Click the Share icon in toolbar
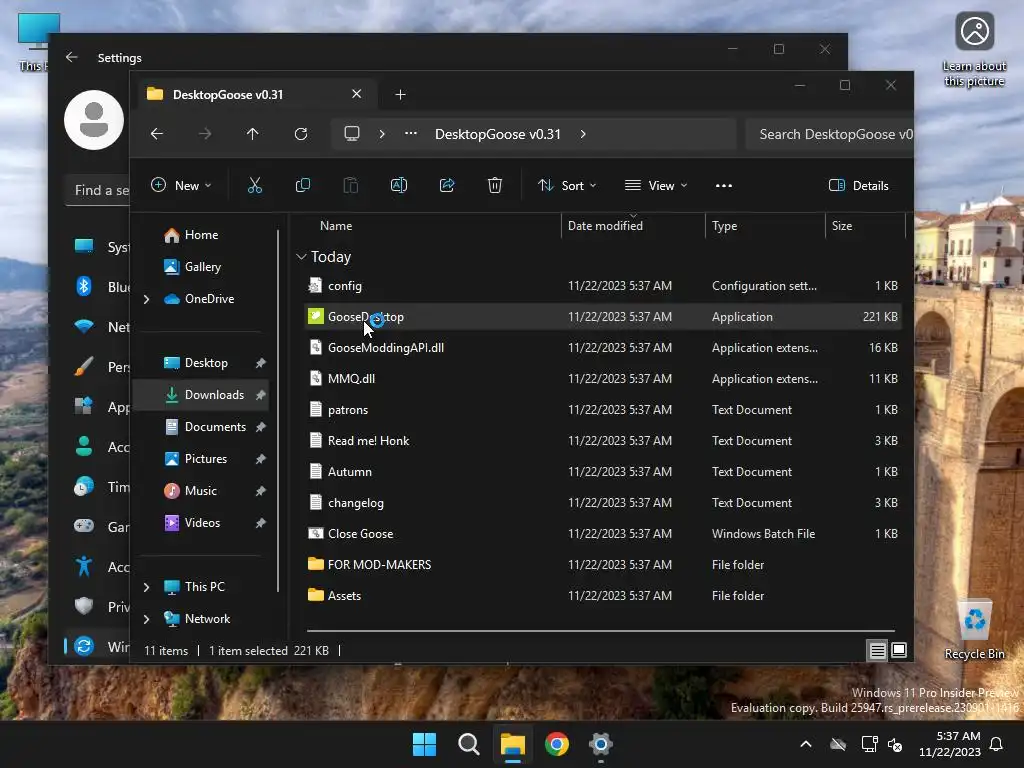The image size is (1024, 768). click(x=447, y=185)
